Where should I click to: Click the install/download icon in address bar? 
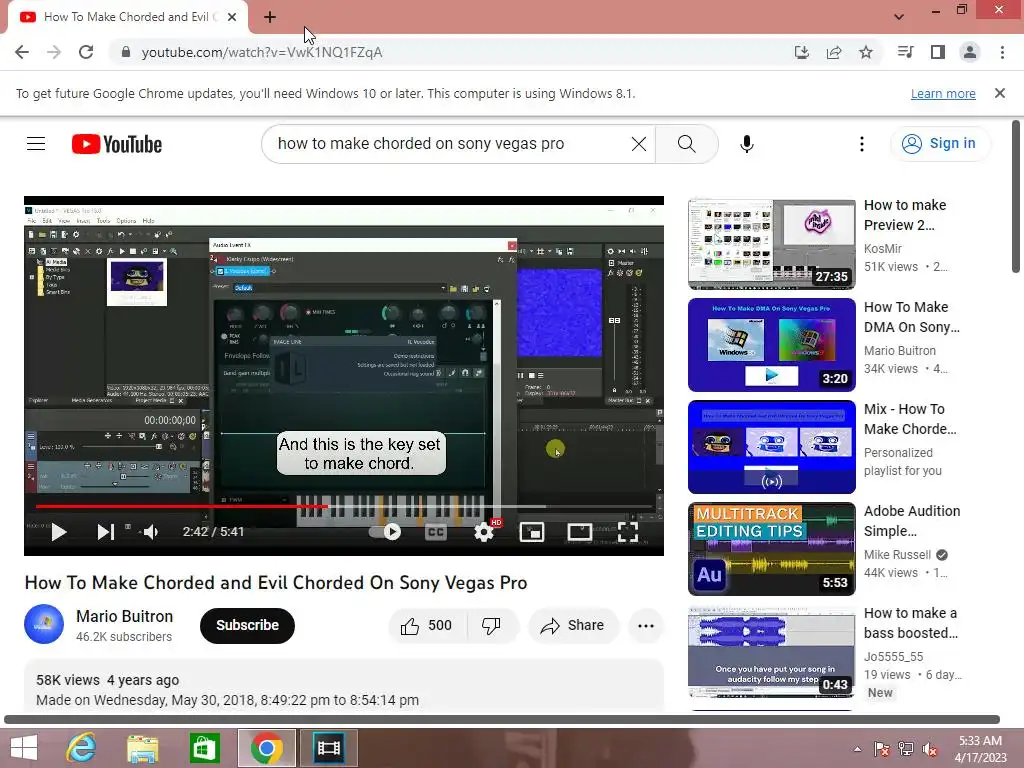(802, 52)
